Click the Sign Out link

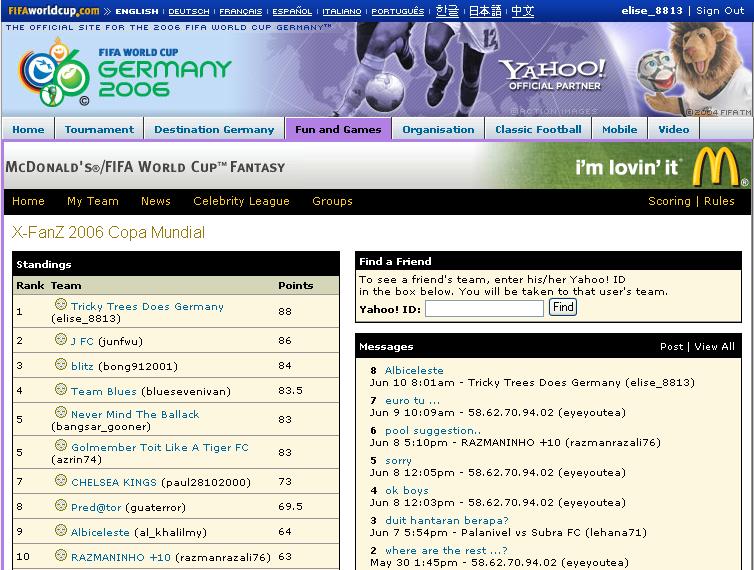click(720, 11)
